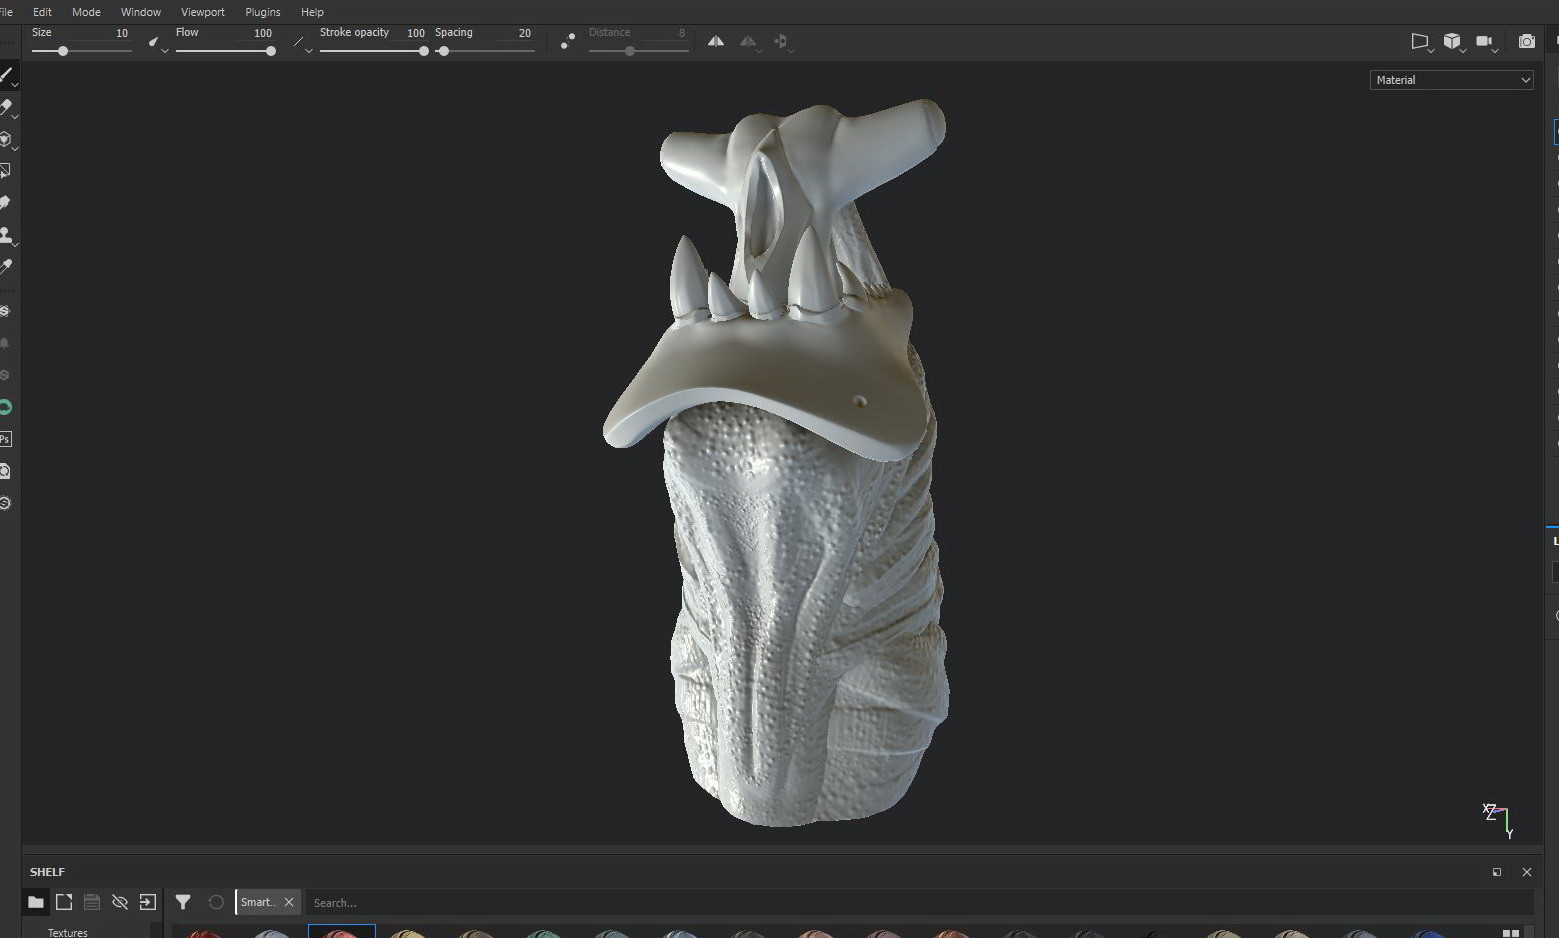This screenshot has height=938, width=1559.
Task: Open the shelf filter funnel icon
Action: point(183,902)
